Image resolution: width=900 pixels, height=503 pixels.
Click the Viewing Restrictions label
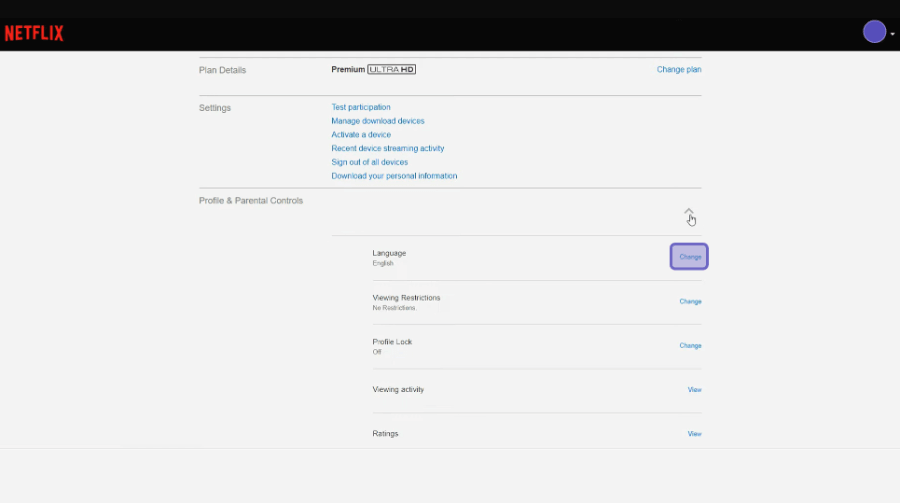pos(406,298)
